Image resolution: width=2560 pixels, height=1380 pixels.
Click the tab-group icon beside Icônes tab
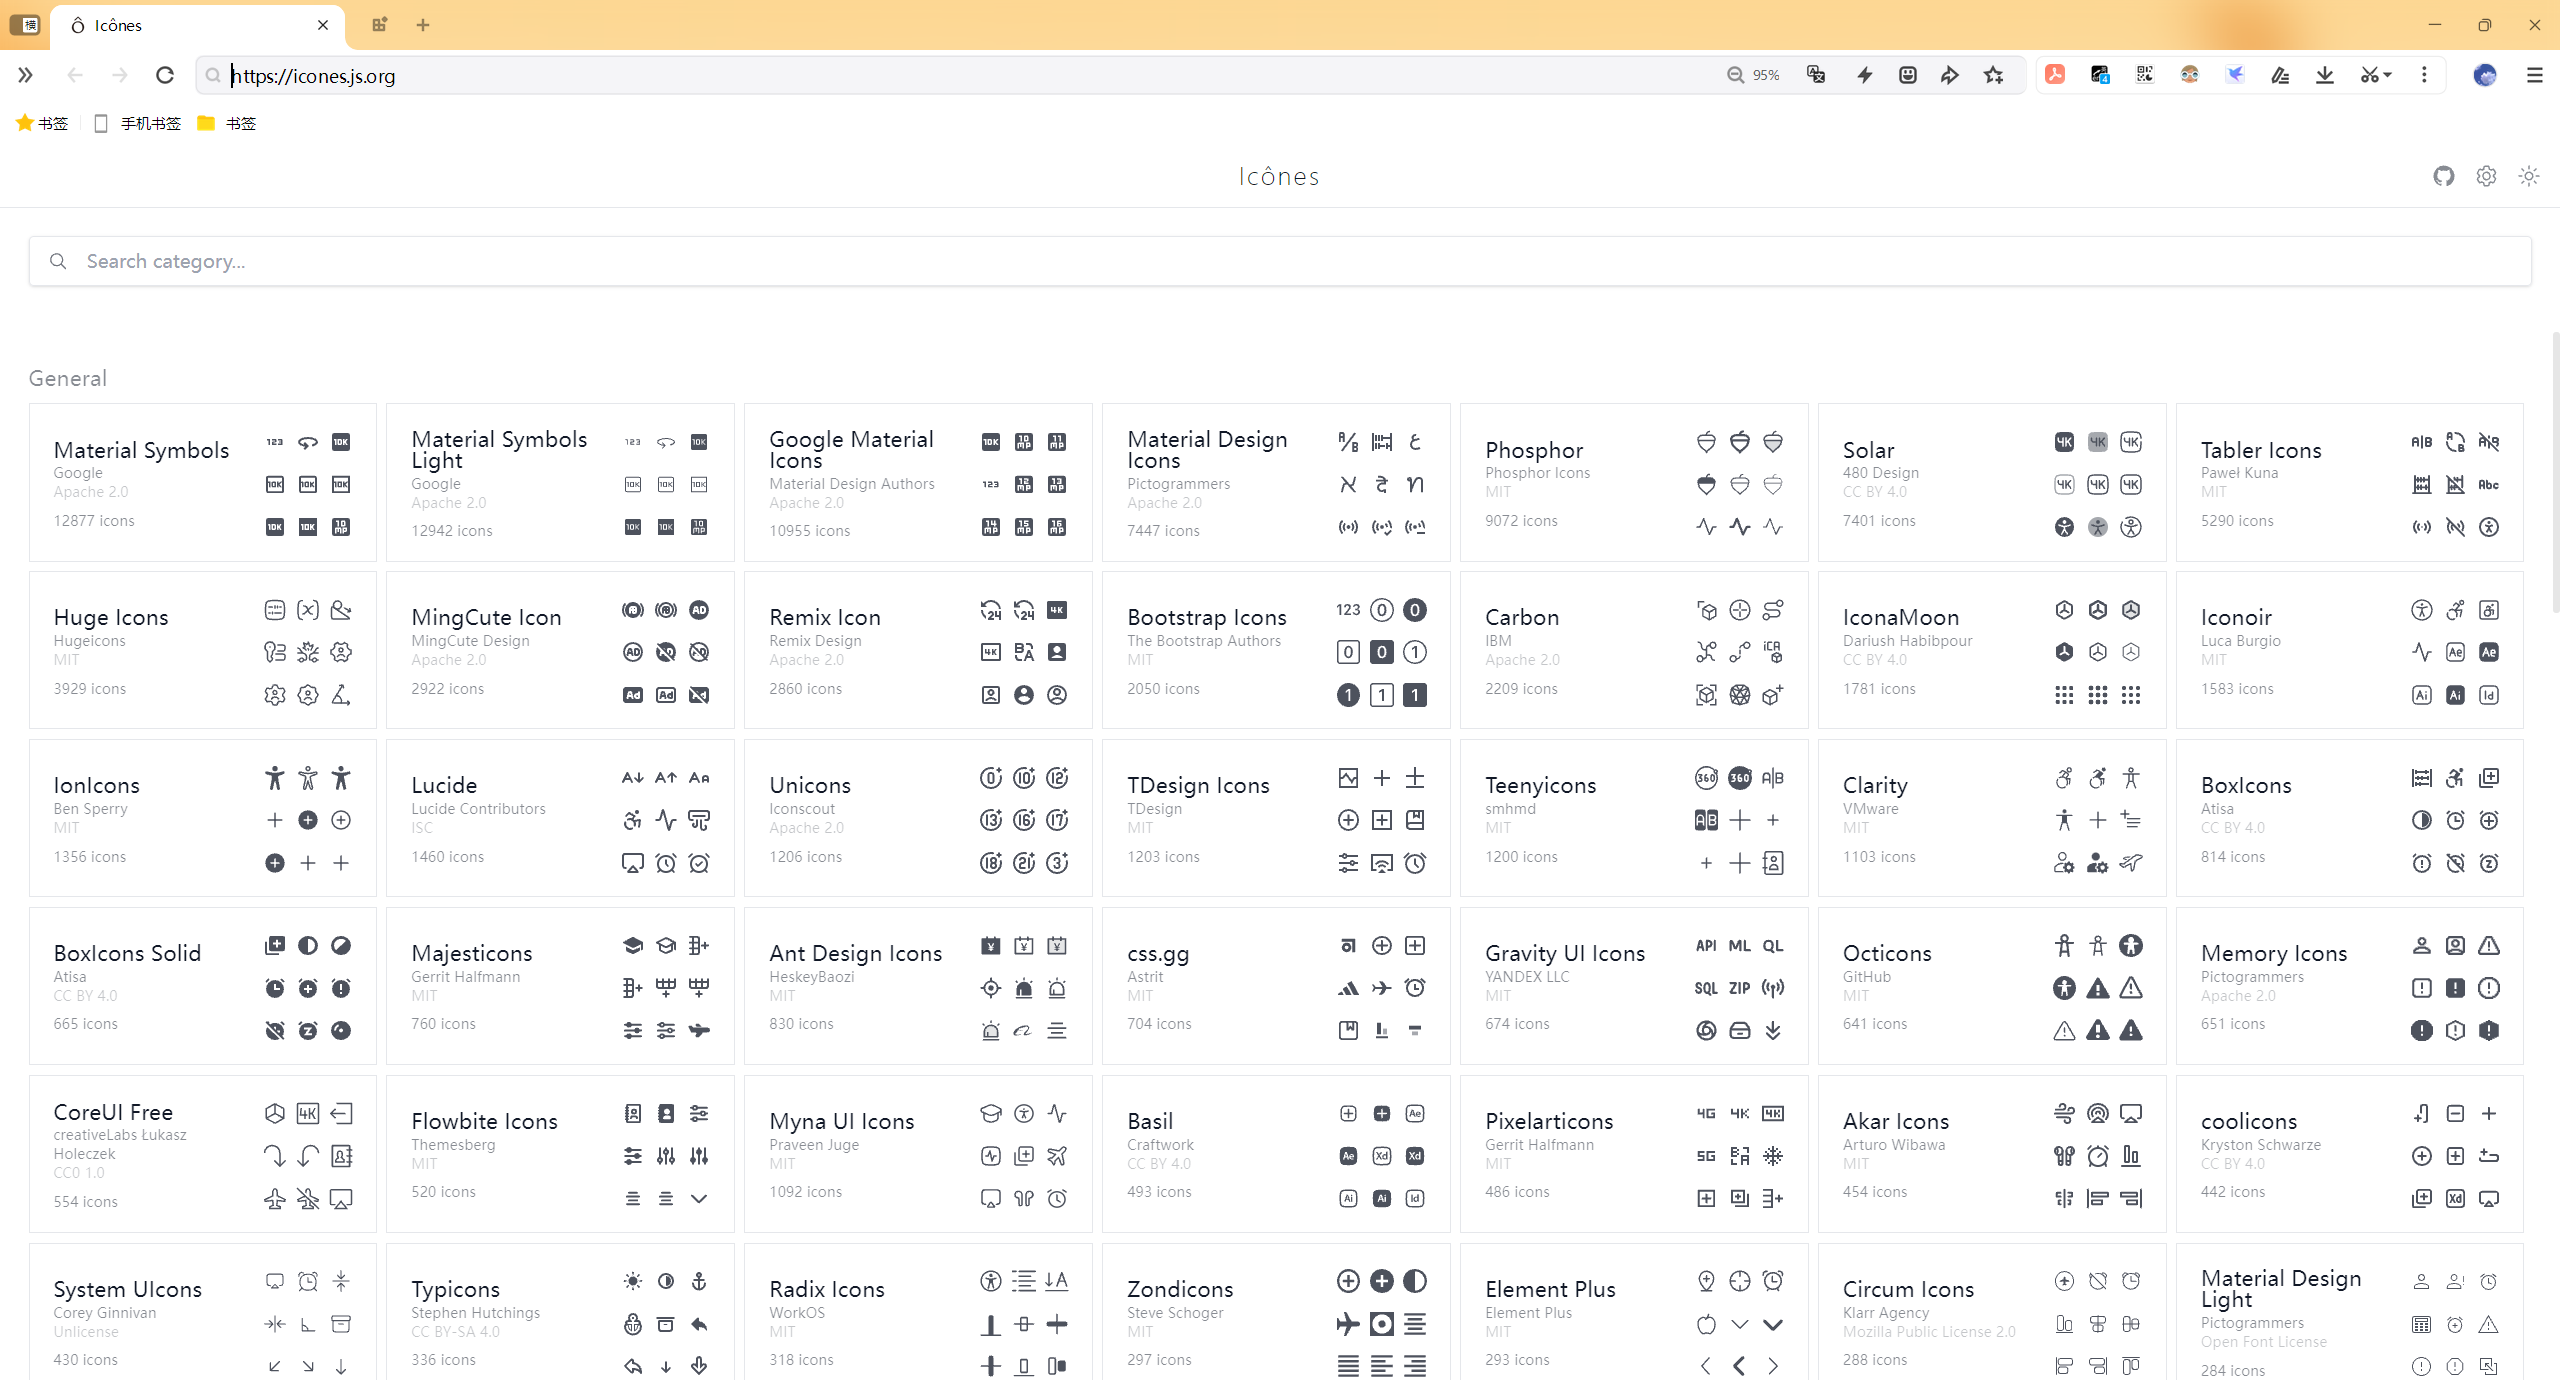coord(379,25)
